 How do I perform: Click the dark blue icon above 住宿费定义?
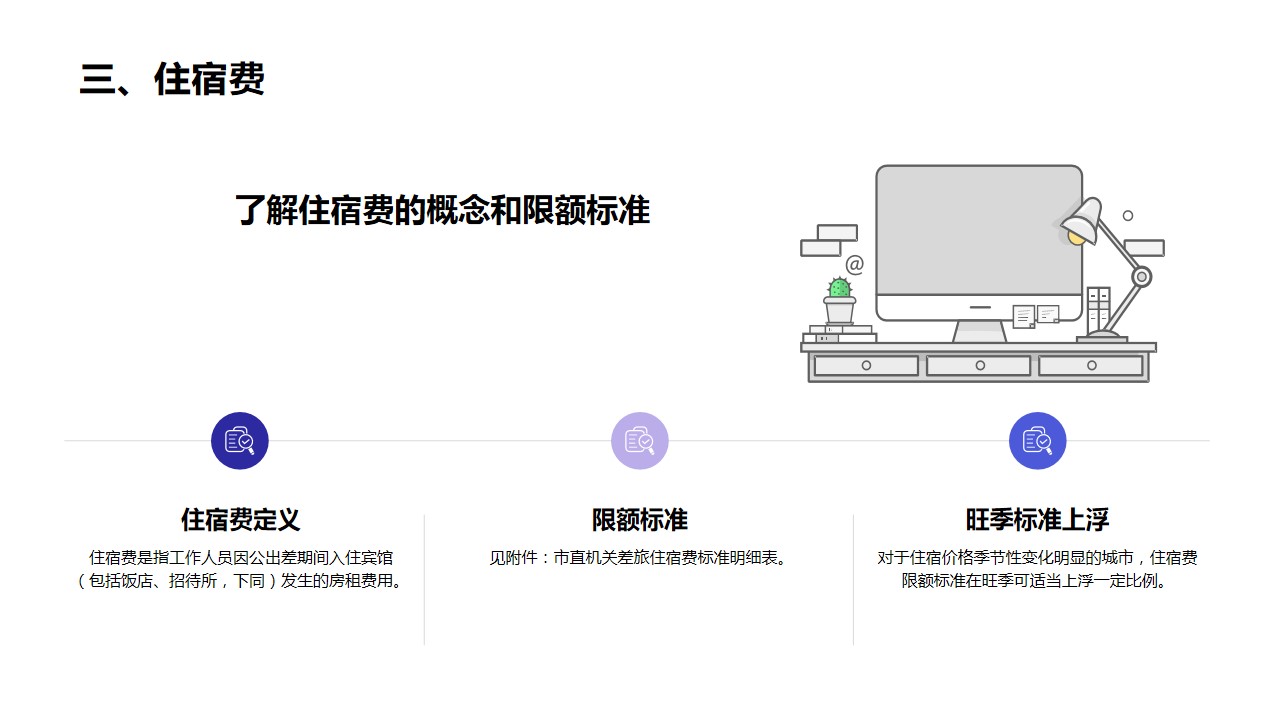(240, 441)
